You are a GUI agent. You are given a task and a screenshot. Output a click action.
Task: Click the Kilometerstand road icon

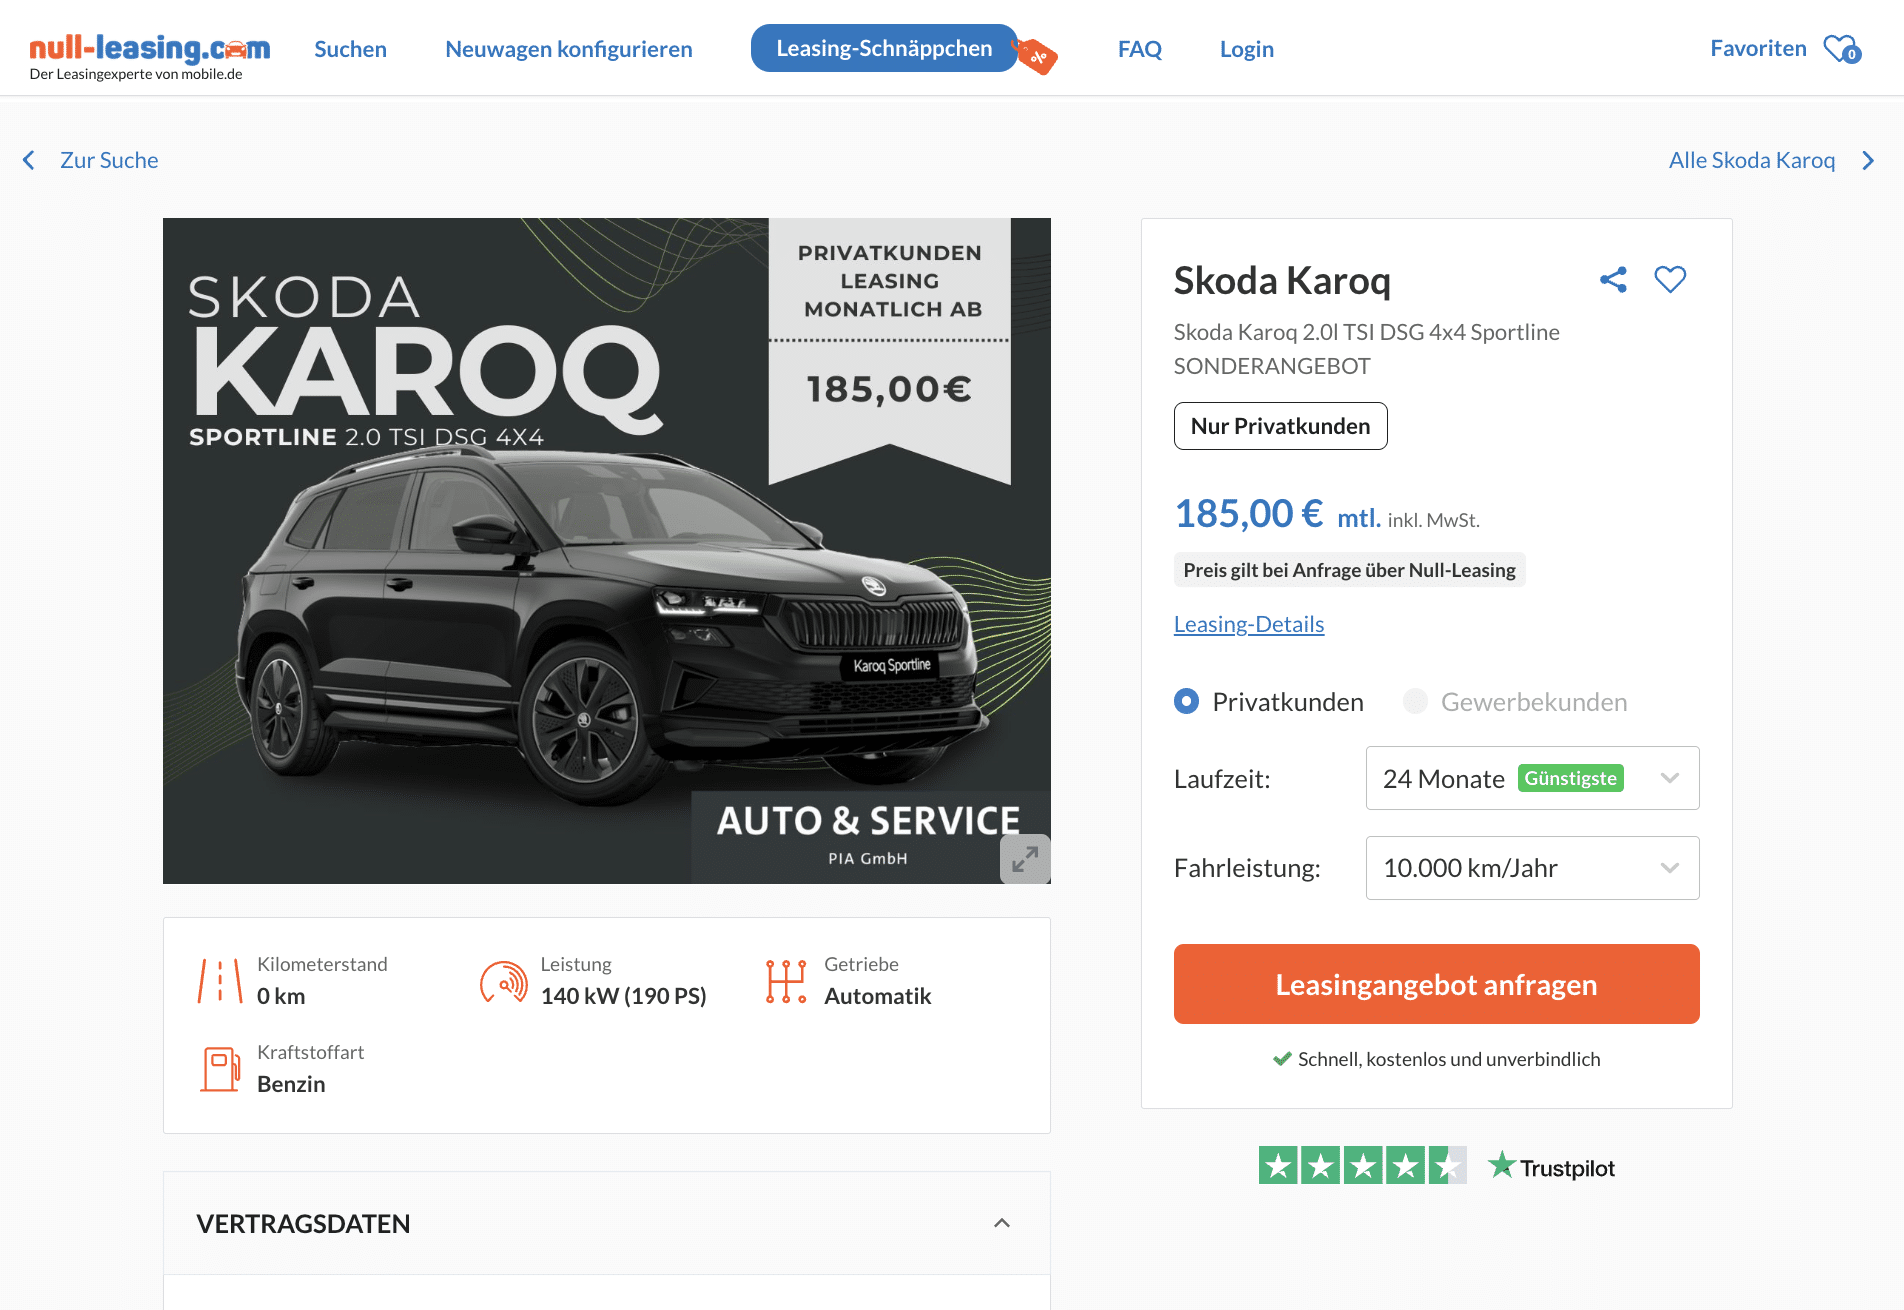(220, 981)
